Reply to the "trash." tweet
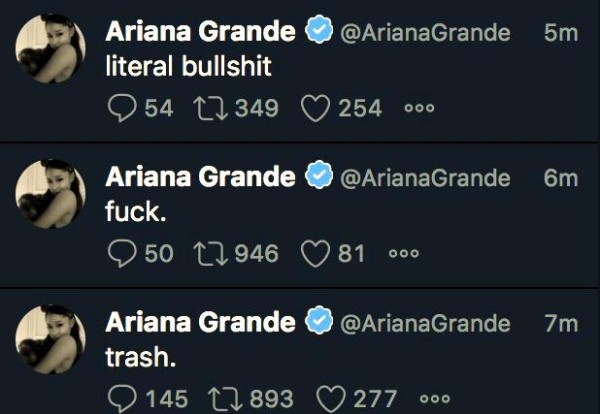The width and height of the screenshot is (600, 414). [122, 399]
